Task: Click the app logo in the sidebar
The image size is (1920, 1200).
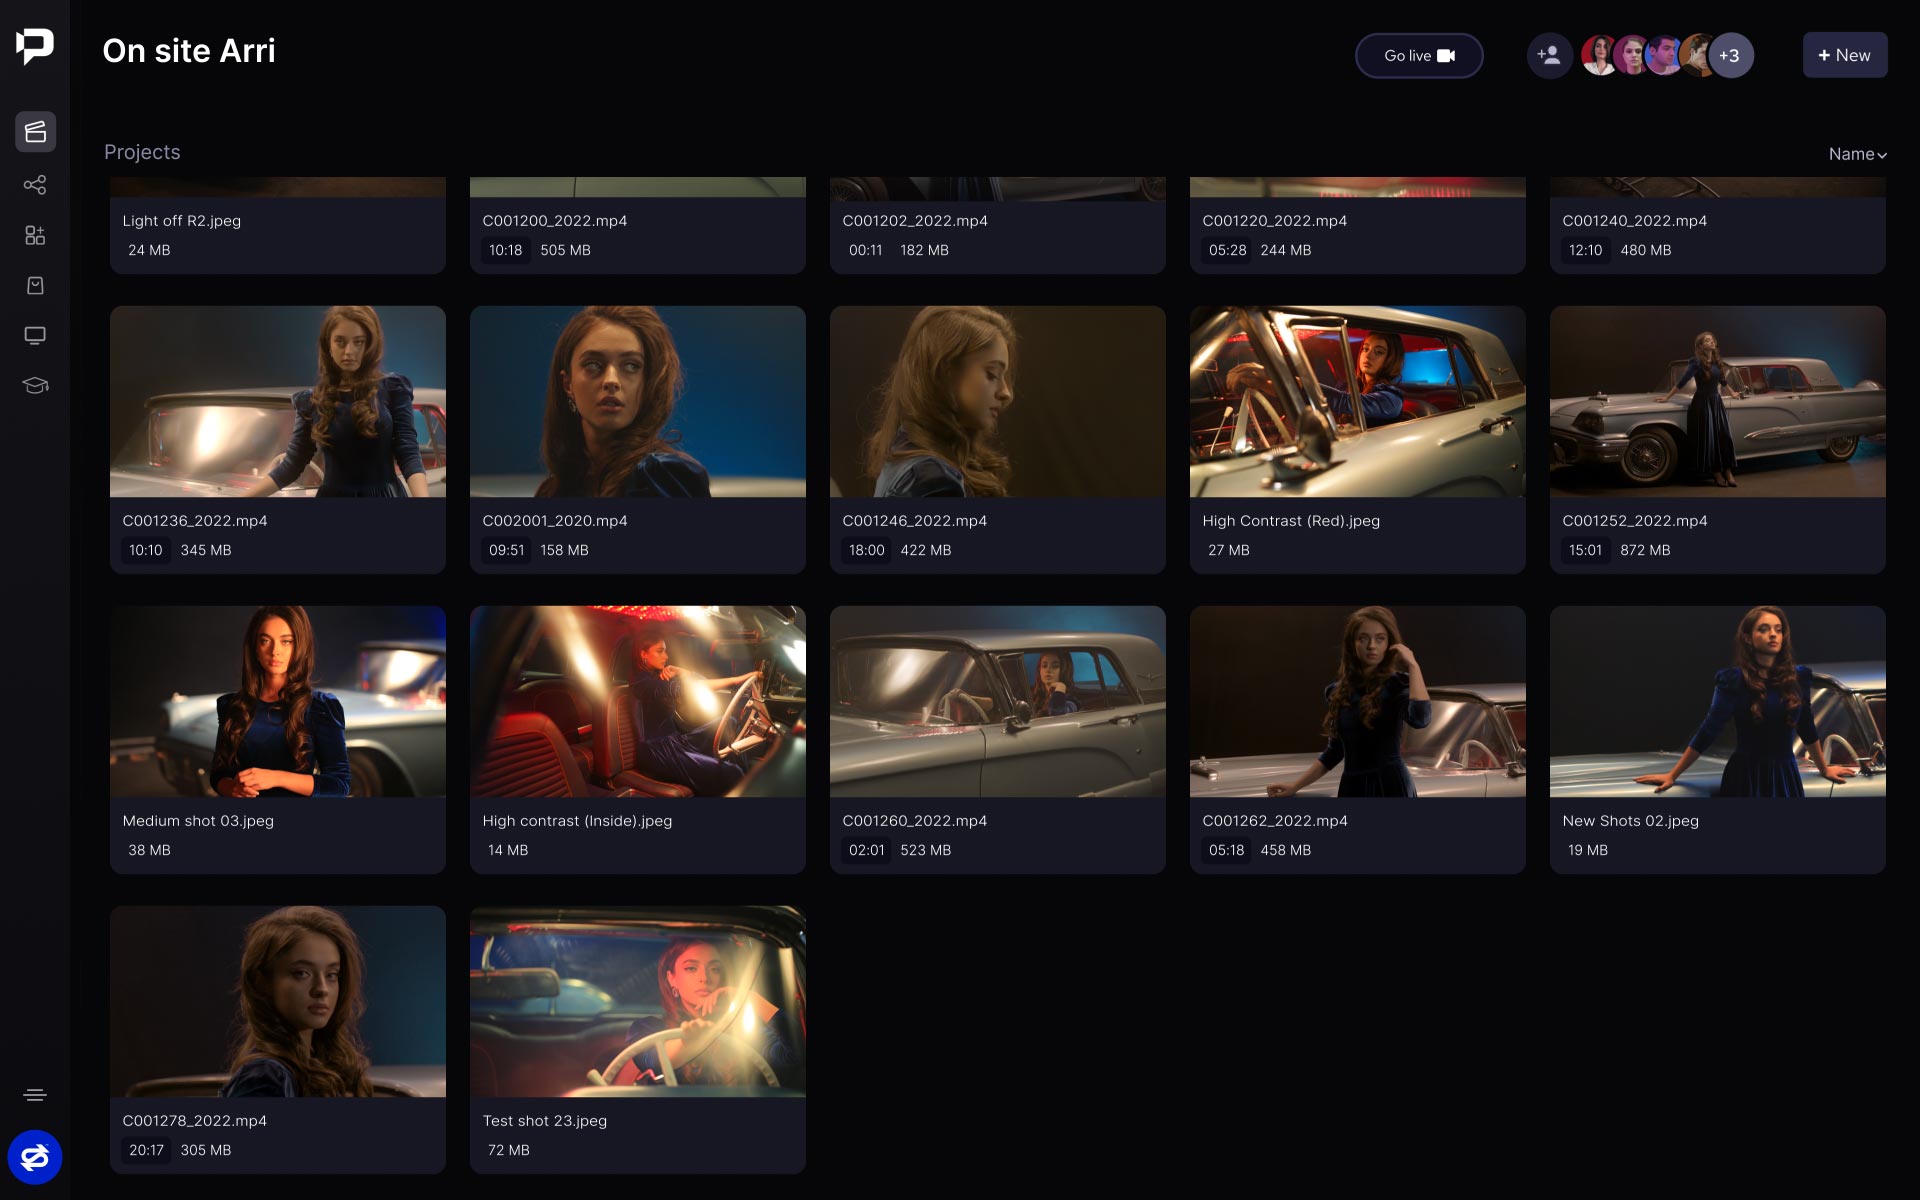Action: 35,46
